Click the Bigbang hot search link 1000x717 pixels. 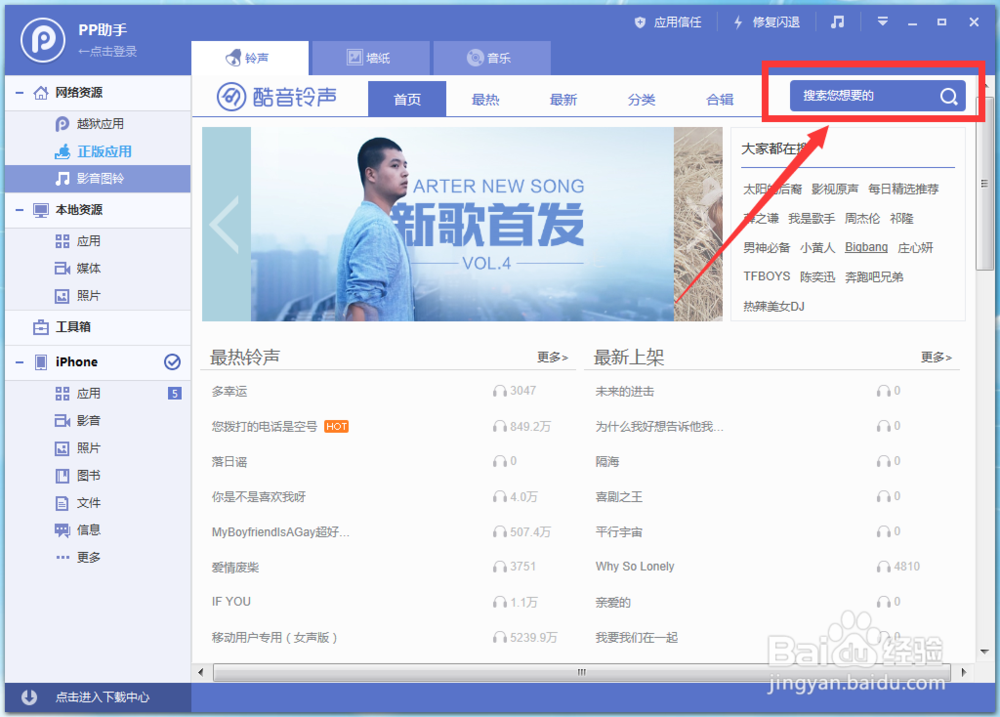pyautogui.click(x=866, y=248)
